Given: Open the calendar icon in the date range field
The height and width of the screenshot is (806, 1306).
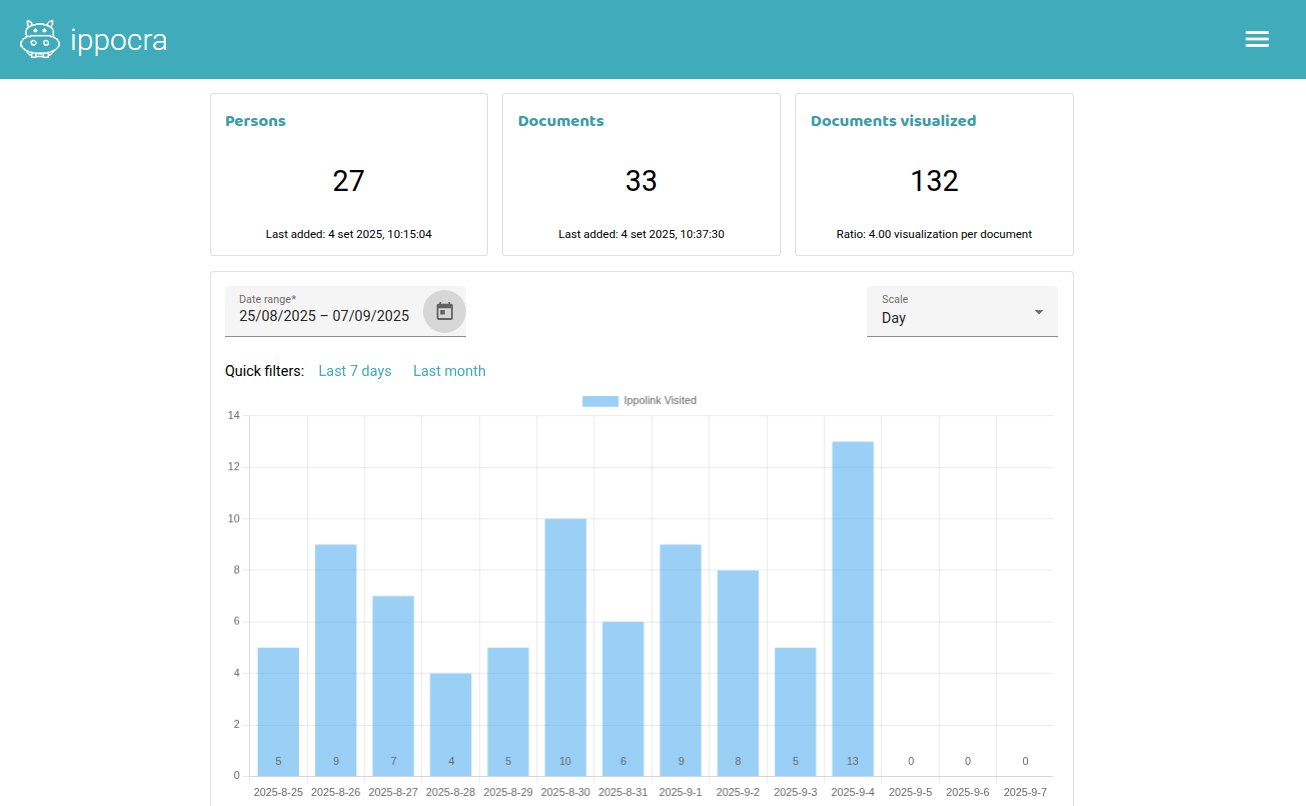Looking at the screenshot, I should pyautogui.click(x=444, y=311).
